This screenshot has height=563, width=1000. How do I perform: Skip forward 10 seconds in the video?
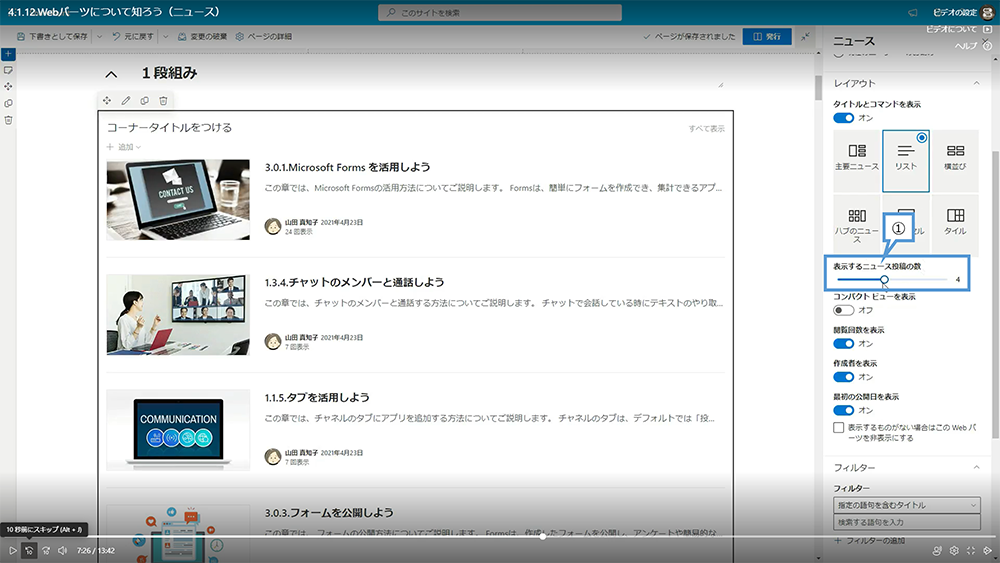click(x=46, y=550)
